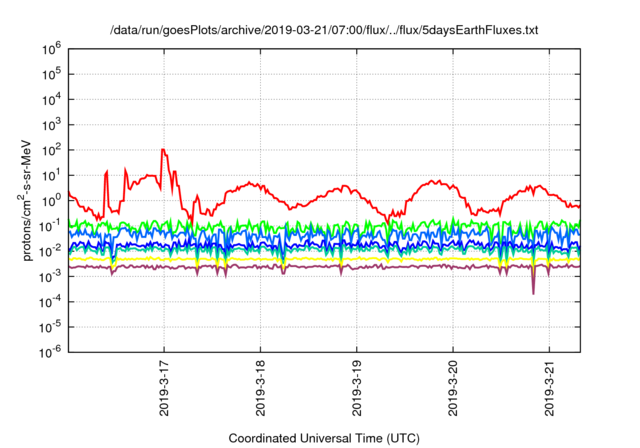640x448 pixels.
Task: Click the 2019-3-20 date label
Action: 453,388
